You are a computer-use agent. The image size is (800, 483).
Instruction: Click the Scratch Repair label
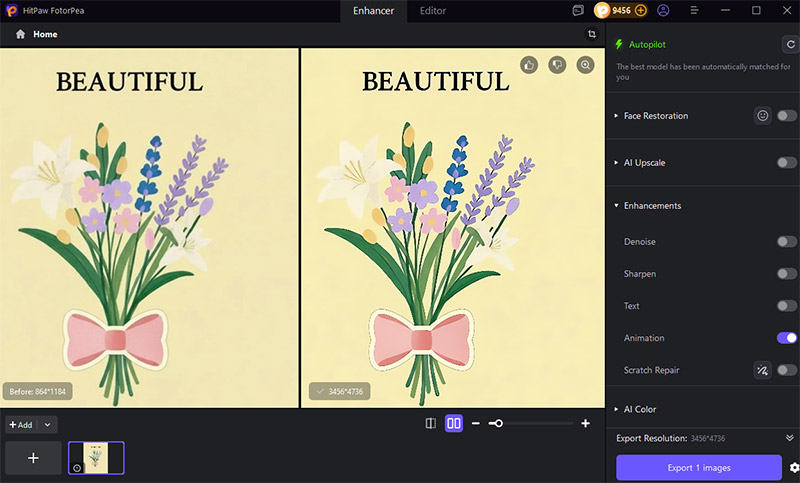click(652, 370)
